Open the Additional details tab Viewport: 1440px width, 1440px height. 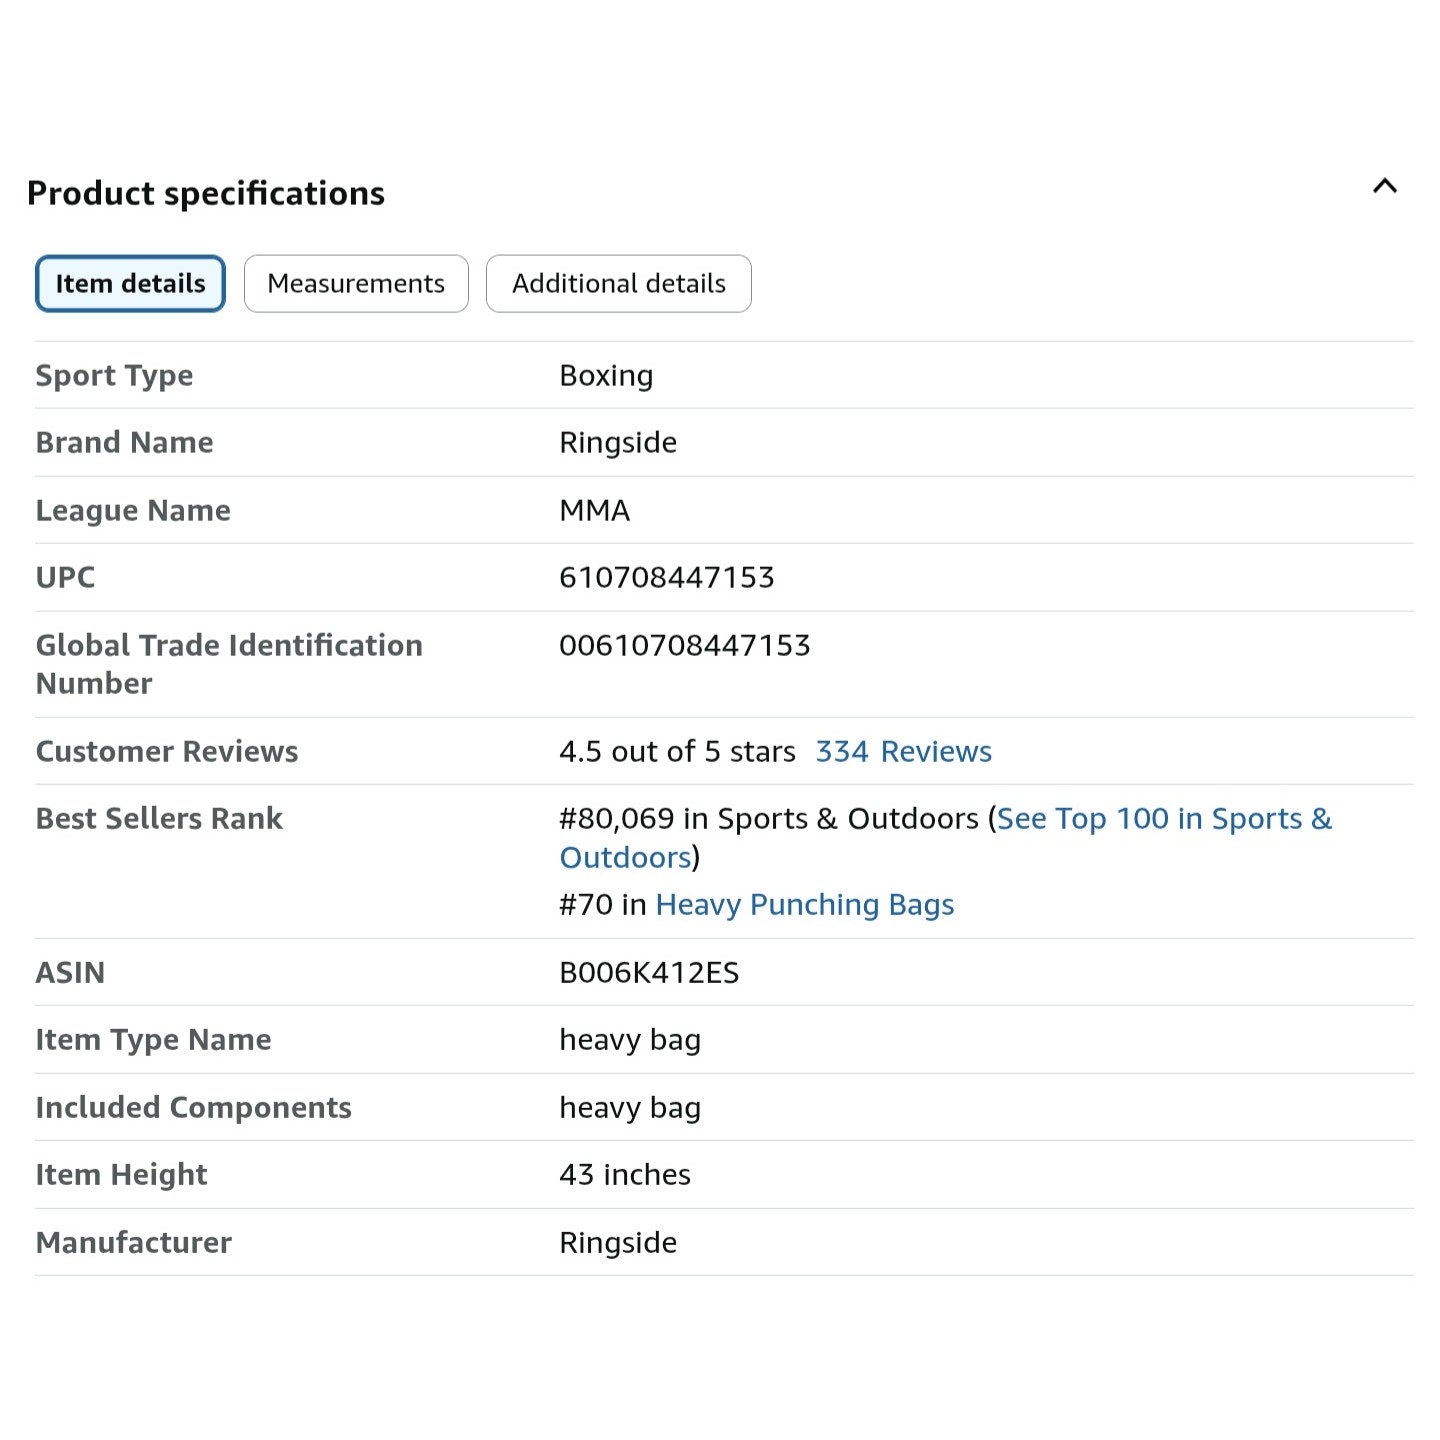point(618,284)
